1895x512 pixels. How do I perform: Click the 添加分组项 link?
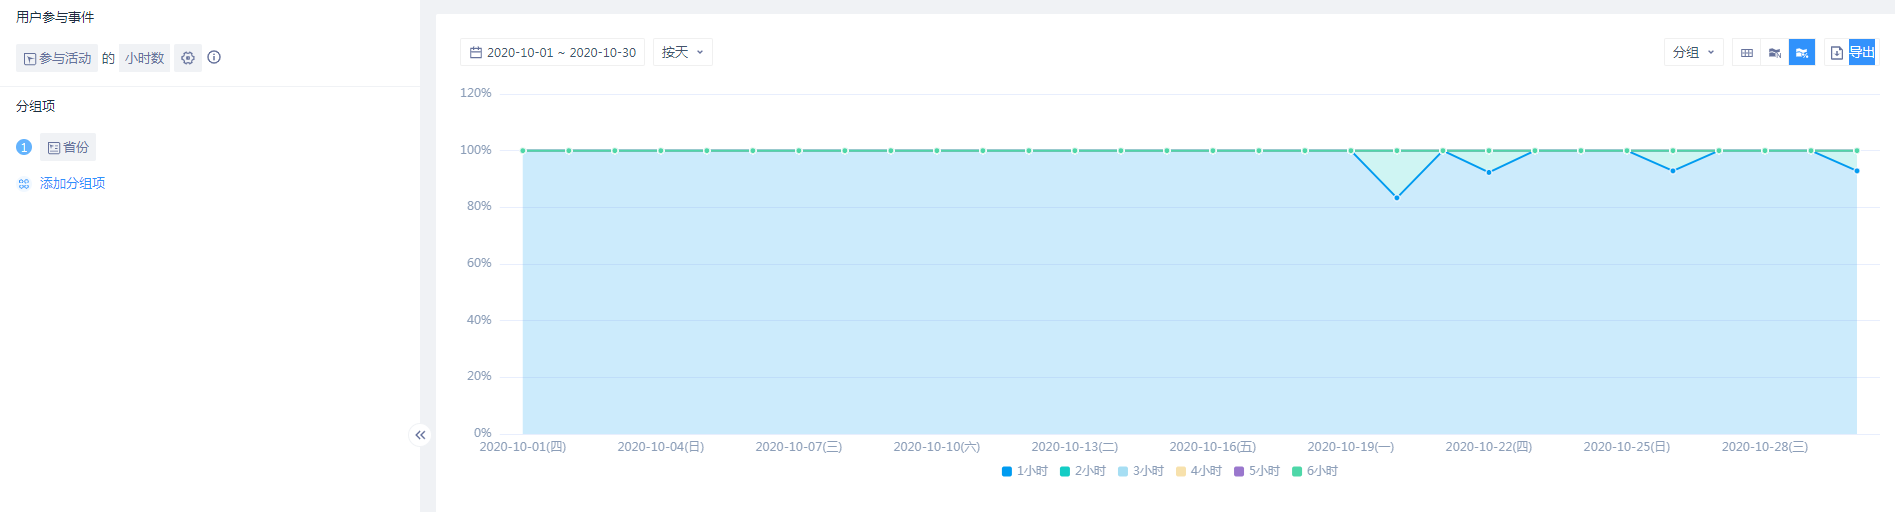point(72,184)
